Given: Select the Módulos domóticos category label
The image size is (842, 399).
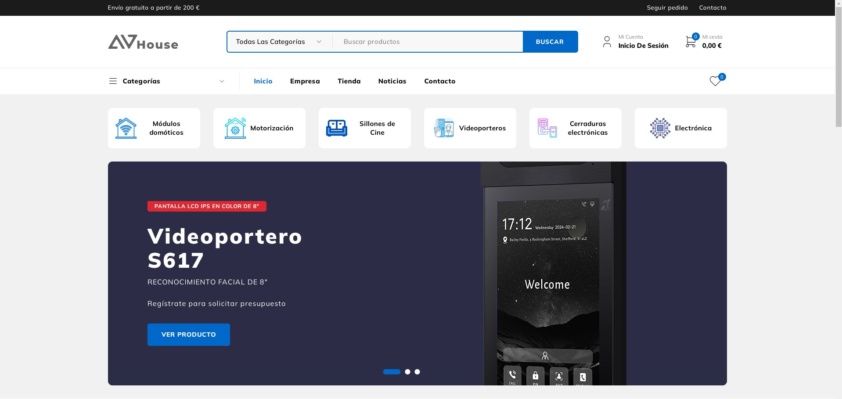Looking at the screenshot, I should pos(166,128).
